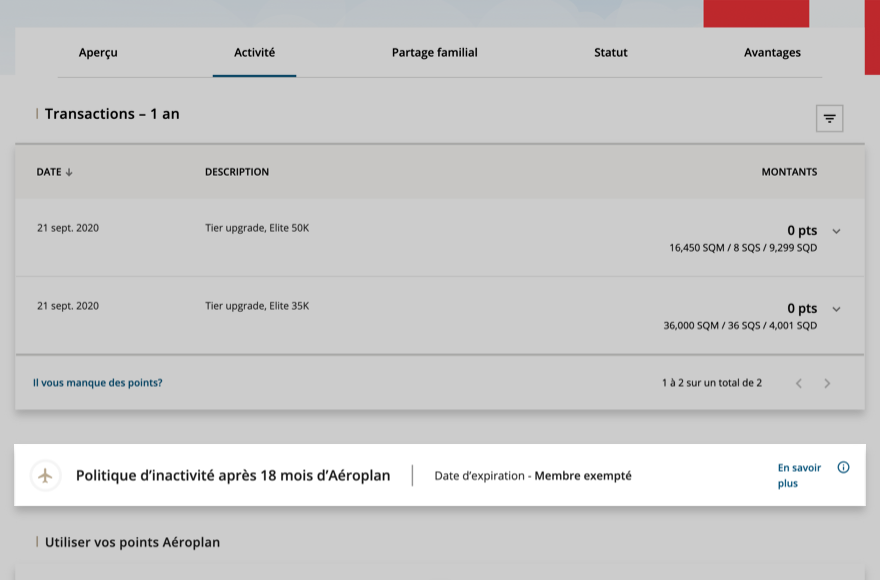This screenshot has height=580, width=880.
Task: Switch to the Aperçu tab
Action: coord(98,53)
